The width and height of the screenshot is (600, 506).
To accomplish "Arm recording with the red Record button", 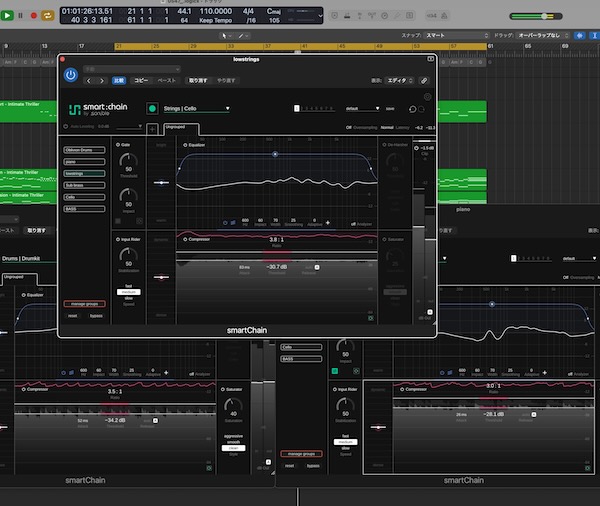I will click(34, 16).
